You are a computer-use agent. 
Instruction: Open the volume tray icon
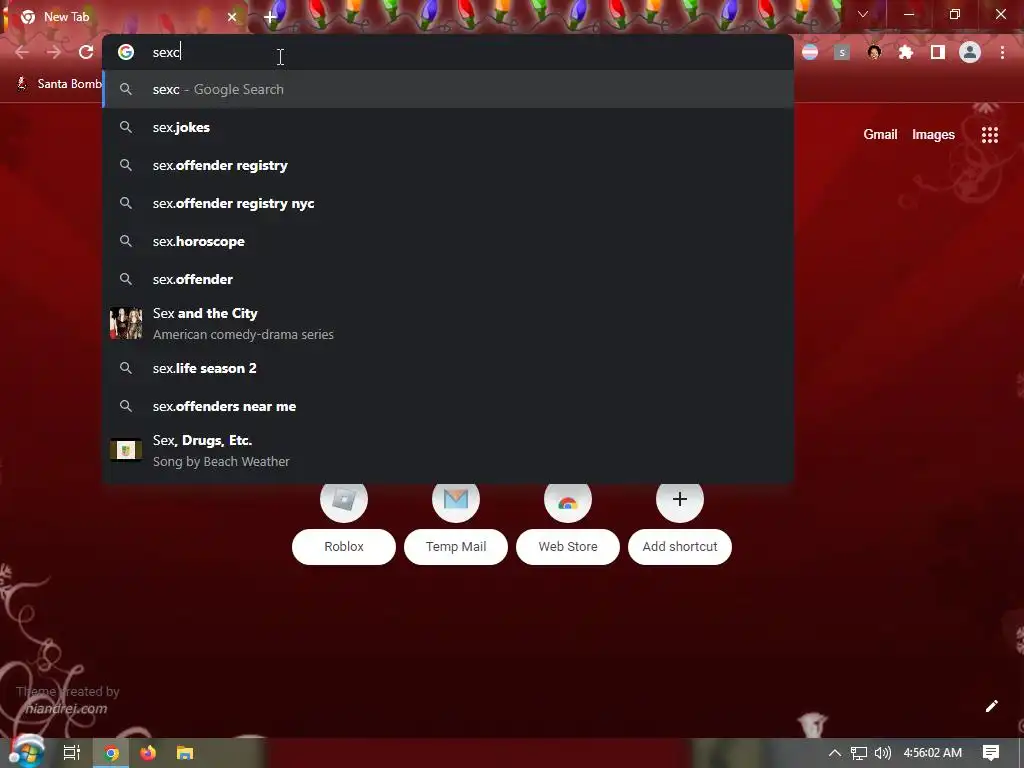[882, 753]
